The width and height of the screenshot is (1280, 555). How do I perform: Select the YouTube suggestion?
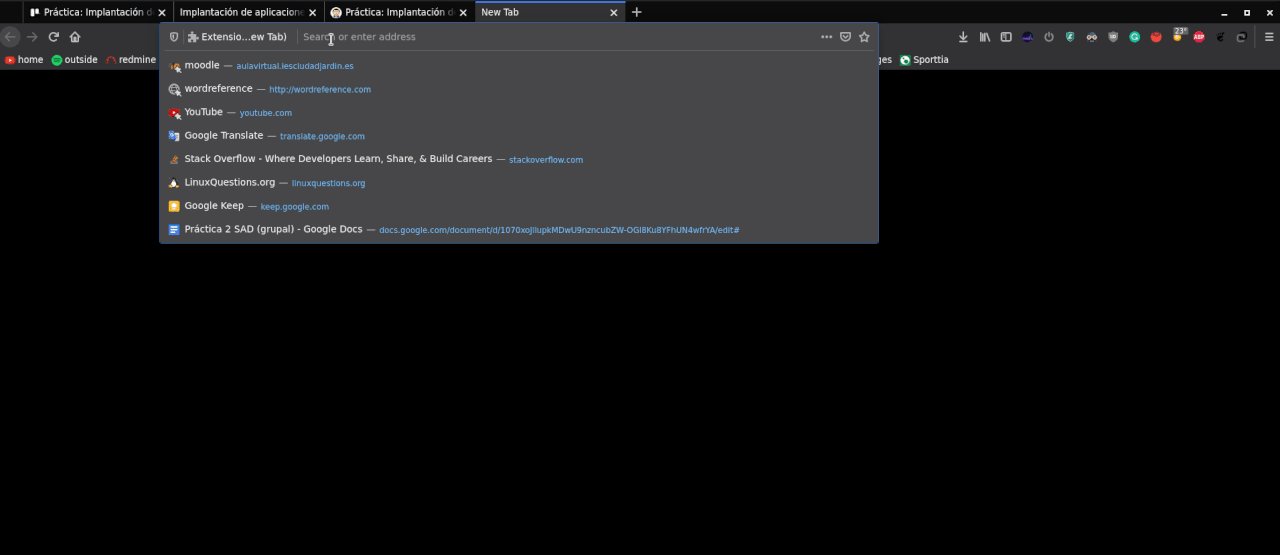(519, 113)
